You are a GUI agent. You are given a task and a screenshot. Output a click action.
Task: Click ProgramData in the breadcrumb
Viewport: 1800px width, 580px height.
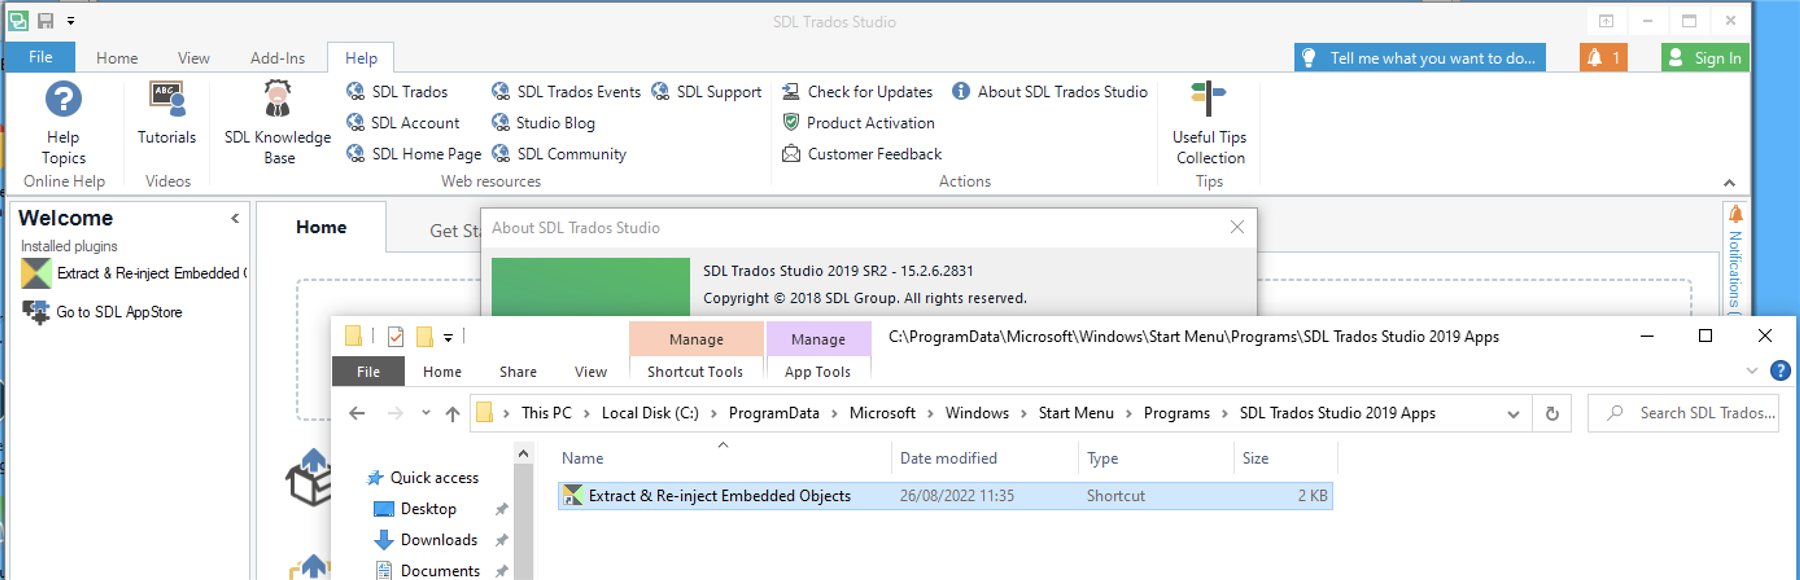click(x=773, y=413)
